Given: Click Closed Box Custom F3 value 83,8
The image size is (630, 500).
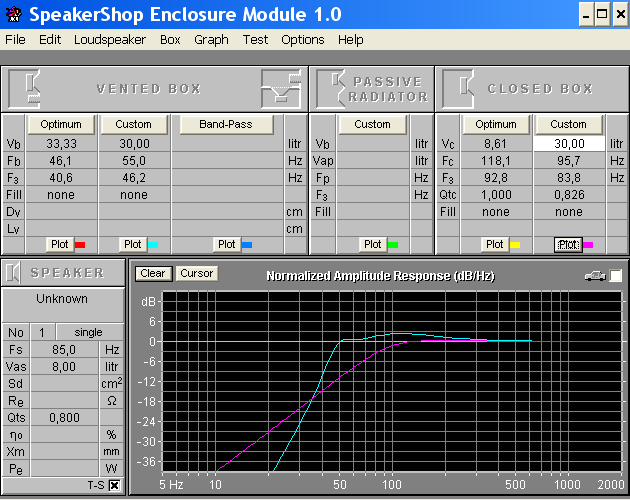Looking at the screenshot, I should 569,178.
